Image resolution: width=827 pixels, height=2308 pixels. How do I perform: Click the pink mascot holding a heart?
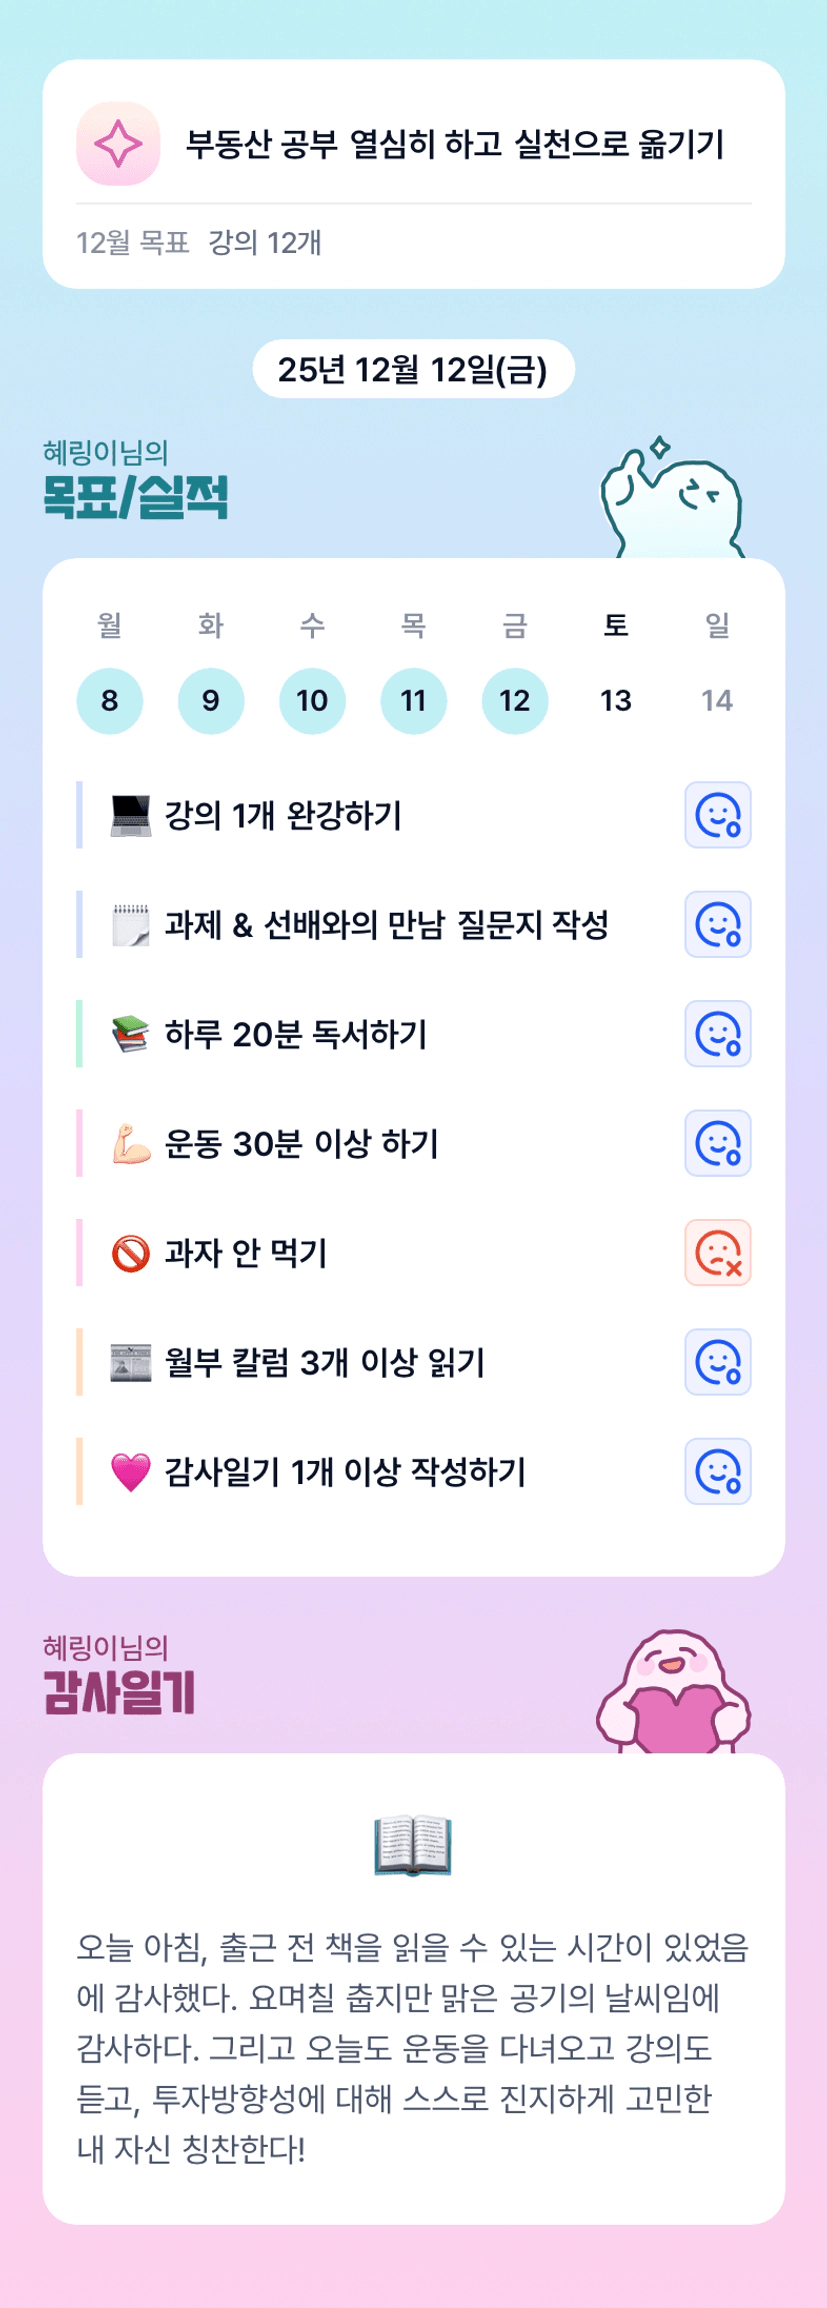click(673, 1692)
